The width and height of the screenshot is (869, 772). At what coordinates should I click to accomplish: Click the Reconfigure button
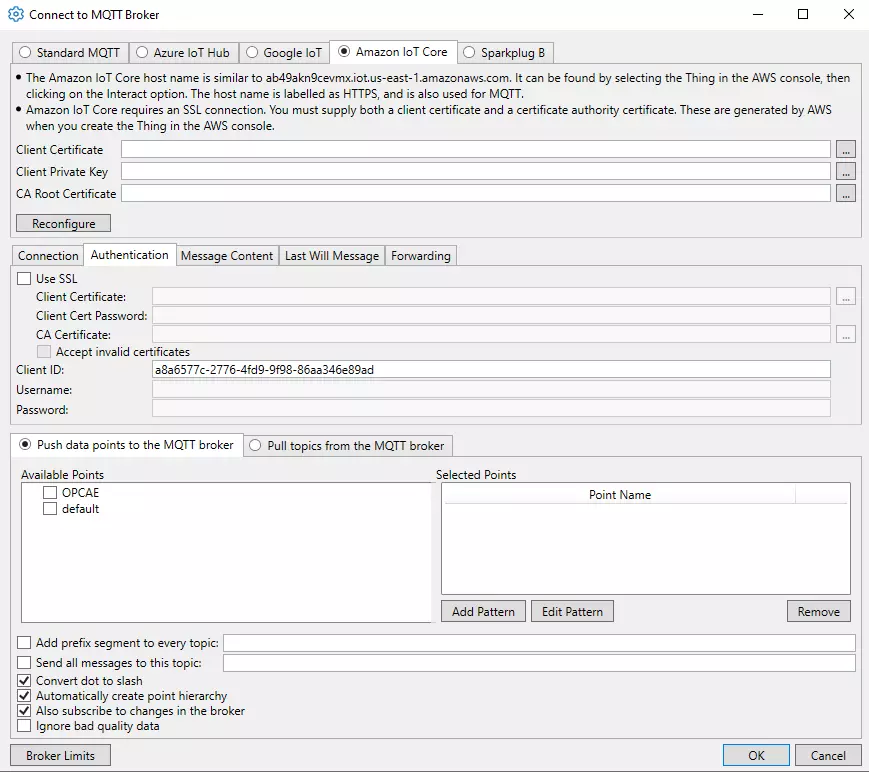click(x=63, y=223)
